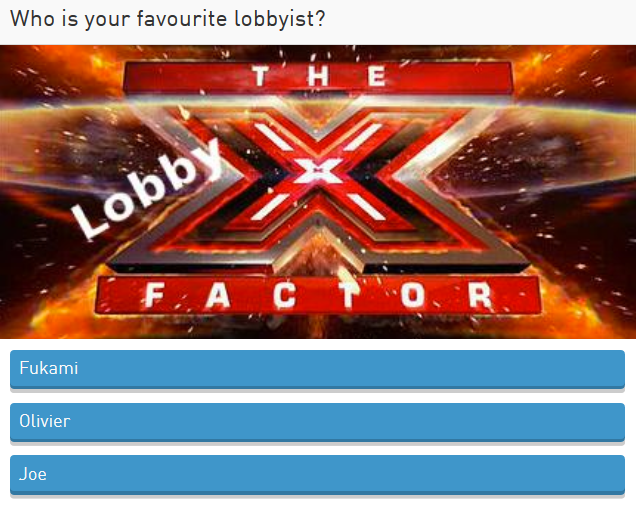Vote for Fukami as favourite lobbyist
The height and width of the screenshot is (505, 636).
pyautogui.click(x=317, y=369)
